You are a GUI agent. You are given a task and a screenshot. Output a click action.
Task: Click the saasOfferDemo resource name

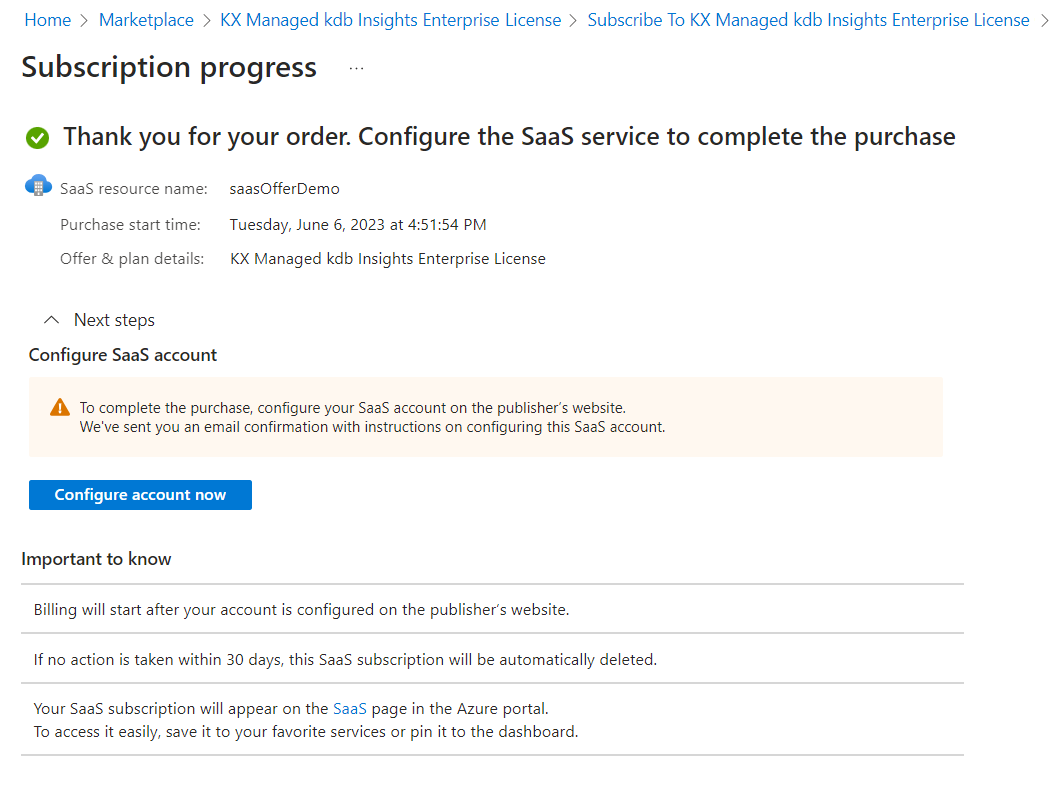pos(284,189)
